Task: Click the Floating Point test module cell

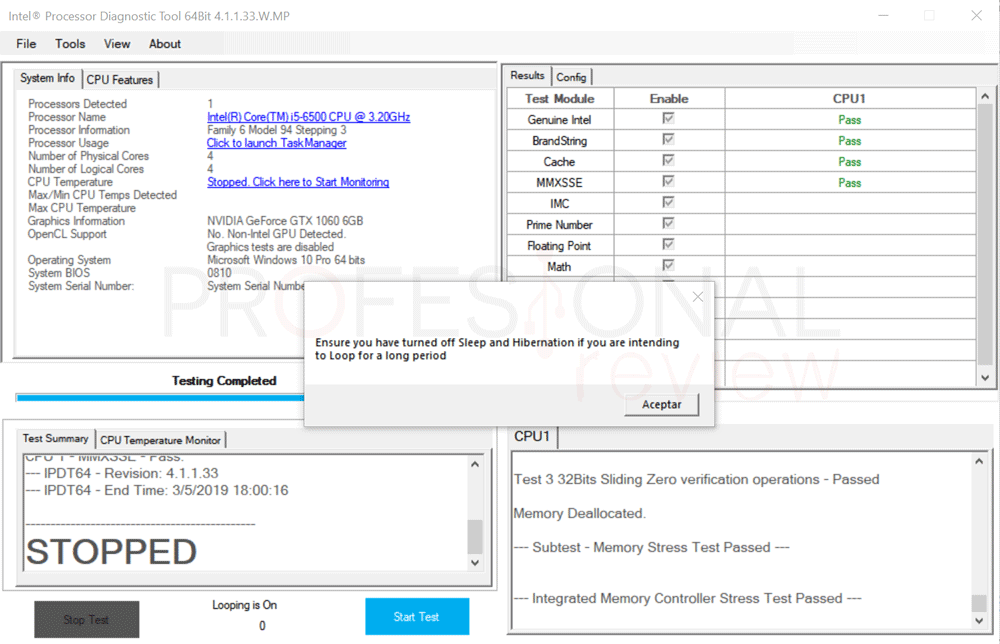Action: [x=560, y=245]
